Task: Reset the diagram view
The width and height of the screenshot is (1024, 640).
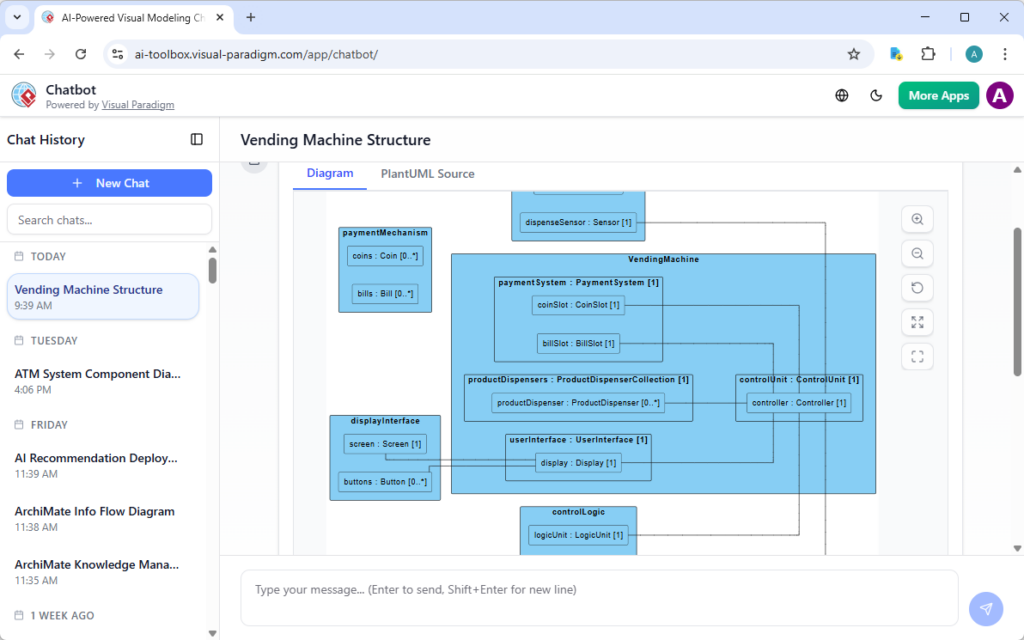Action: point(917,287)
